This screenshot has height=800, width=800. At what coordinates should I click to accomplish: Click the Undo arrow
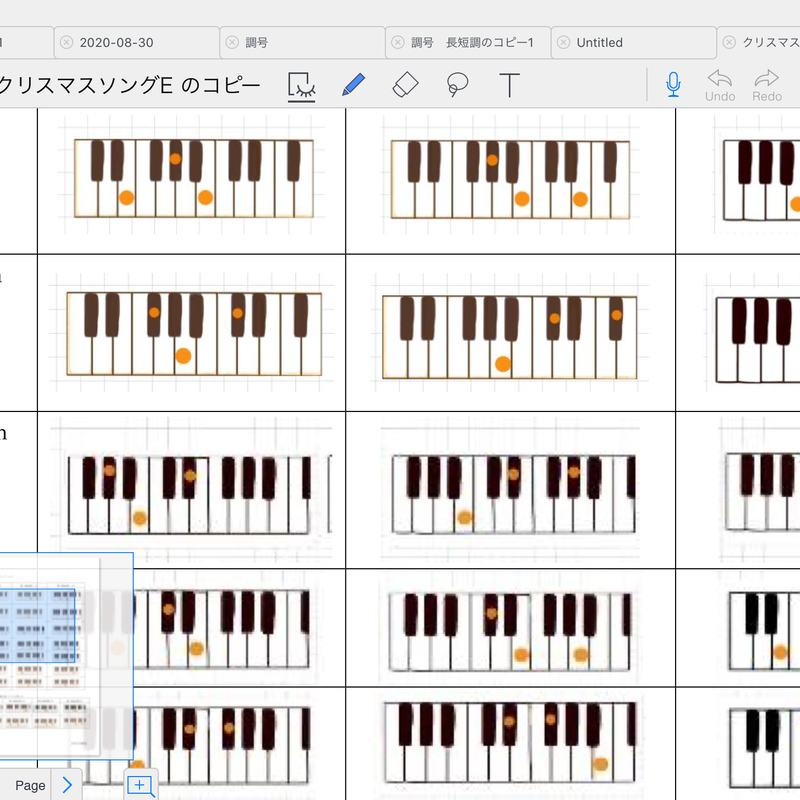click(720, 79)
